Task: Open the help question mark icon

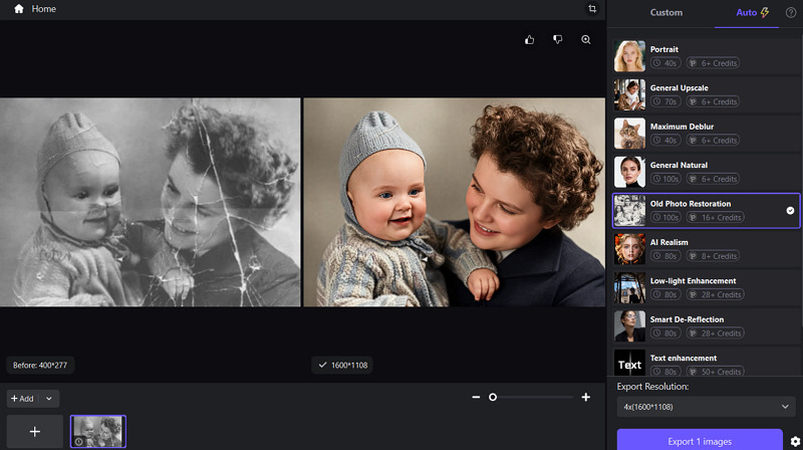Action: [x=791, y=13]
